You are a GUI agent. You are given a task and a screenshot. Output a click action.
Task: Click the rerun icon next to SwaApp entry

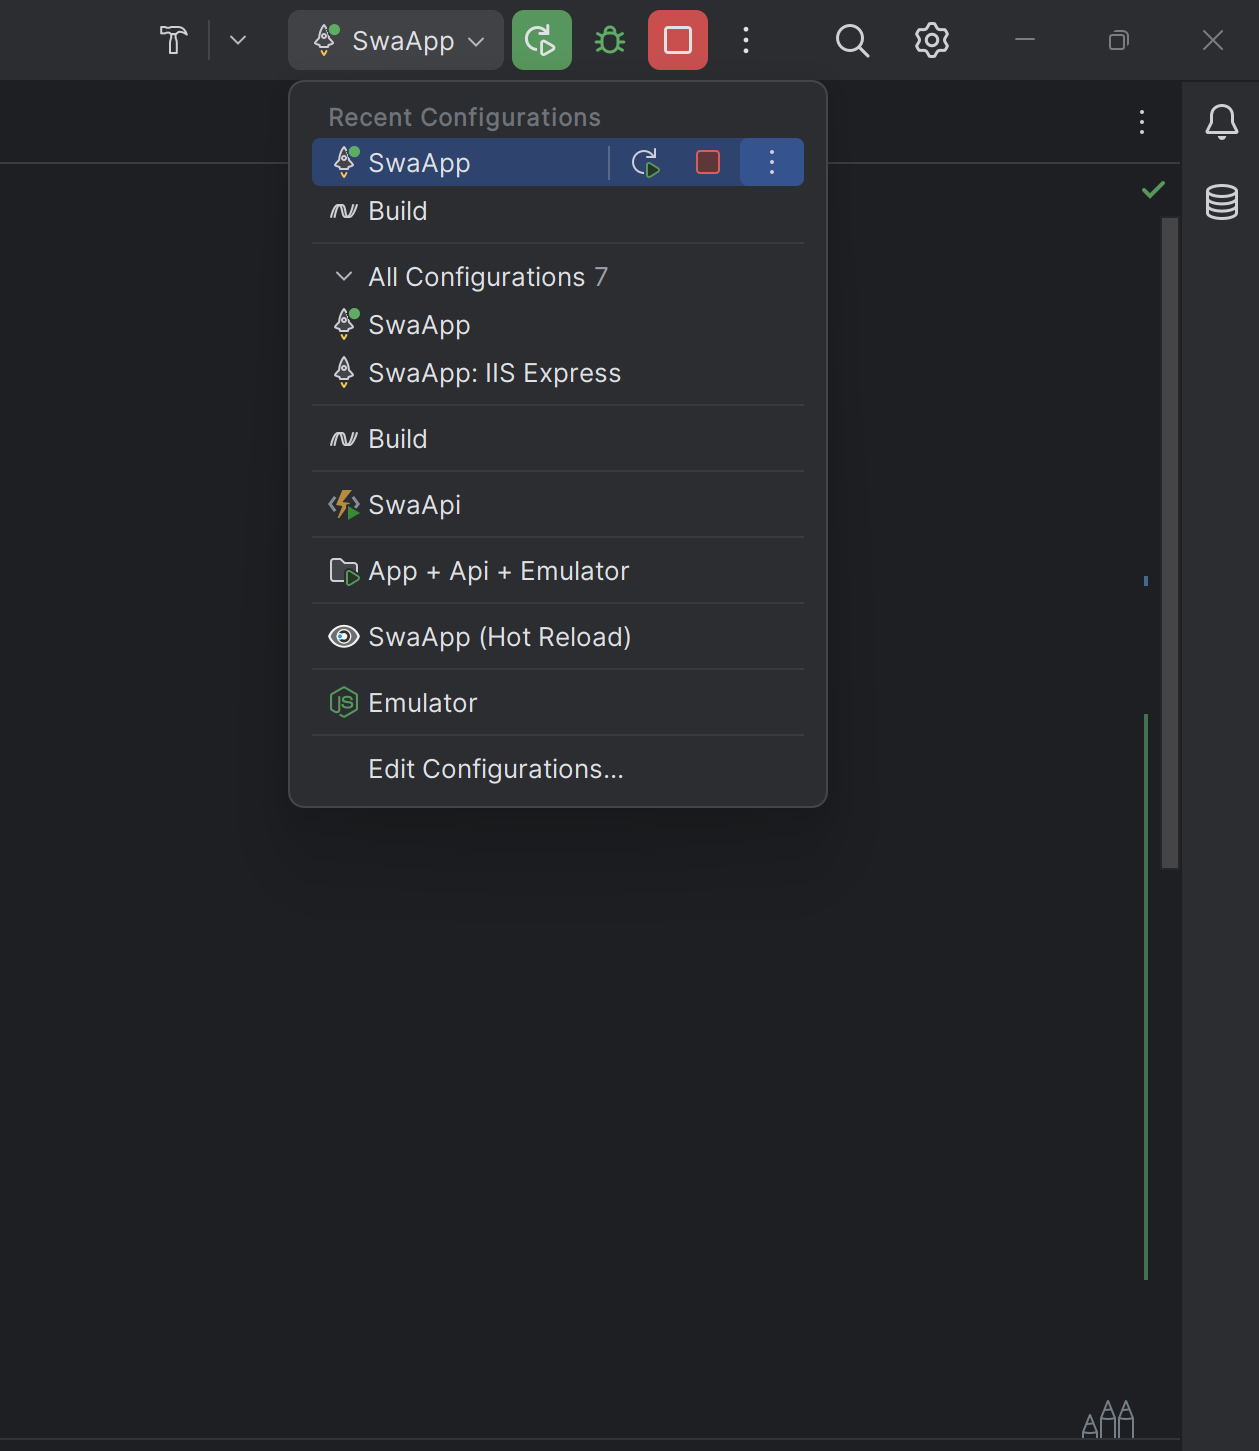tap(645, 161)
